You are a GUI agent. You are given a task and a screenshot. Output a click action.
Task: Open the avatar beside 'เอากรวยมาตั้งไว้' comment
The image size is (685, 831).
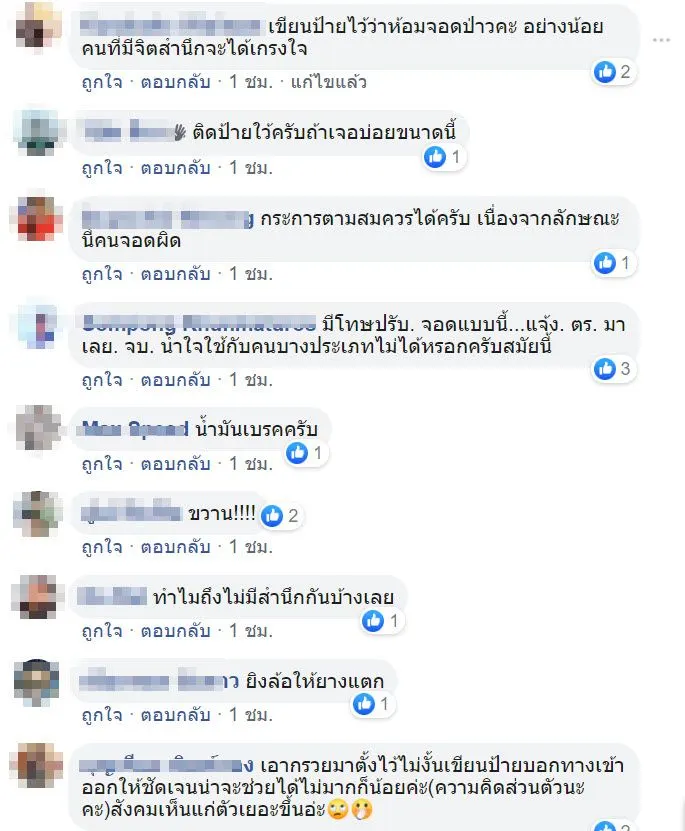tap(36, 766)
